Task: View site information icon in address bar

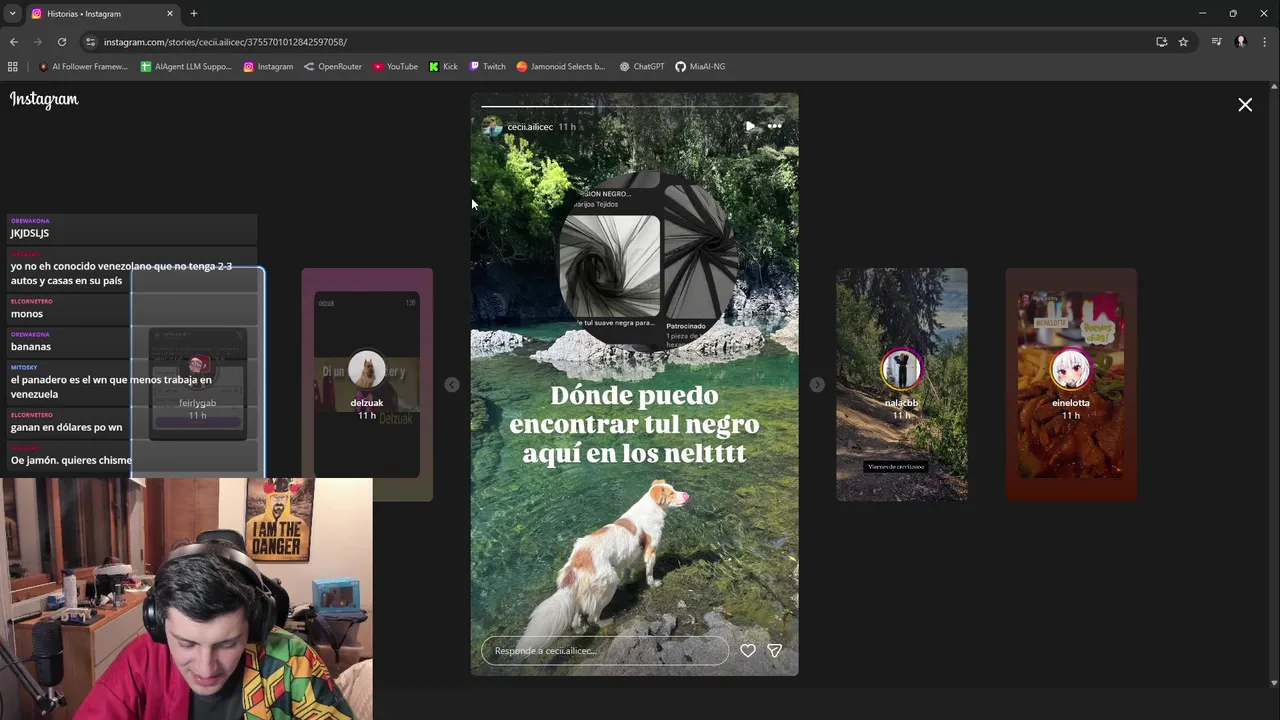Action: [90, 42]
